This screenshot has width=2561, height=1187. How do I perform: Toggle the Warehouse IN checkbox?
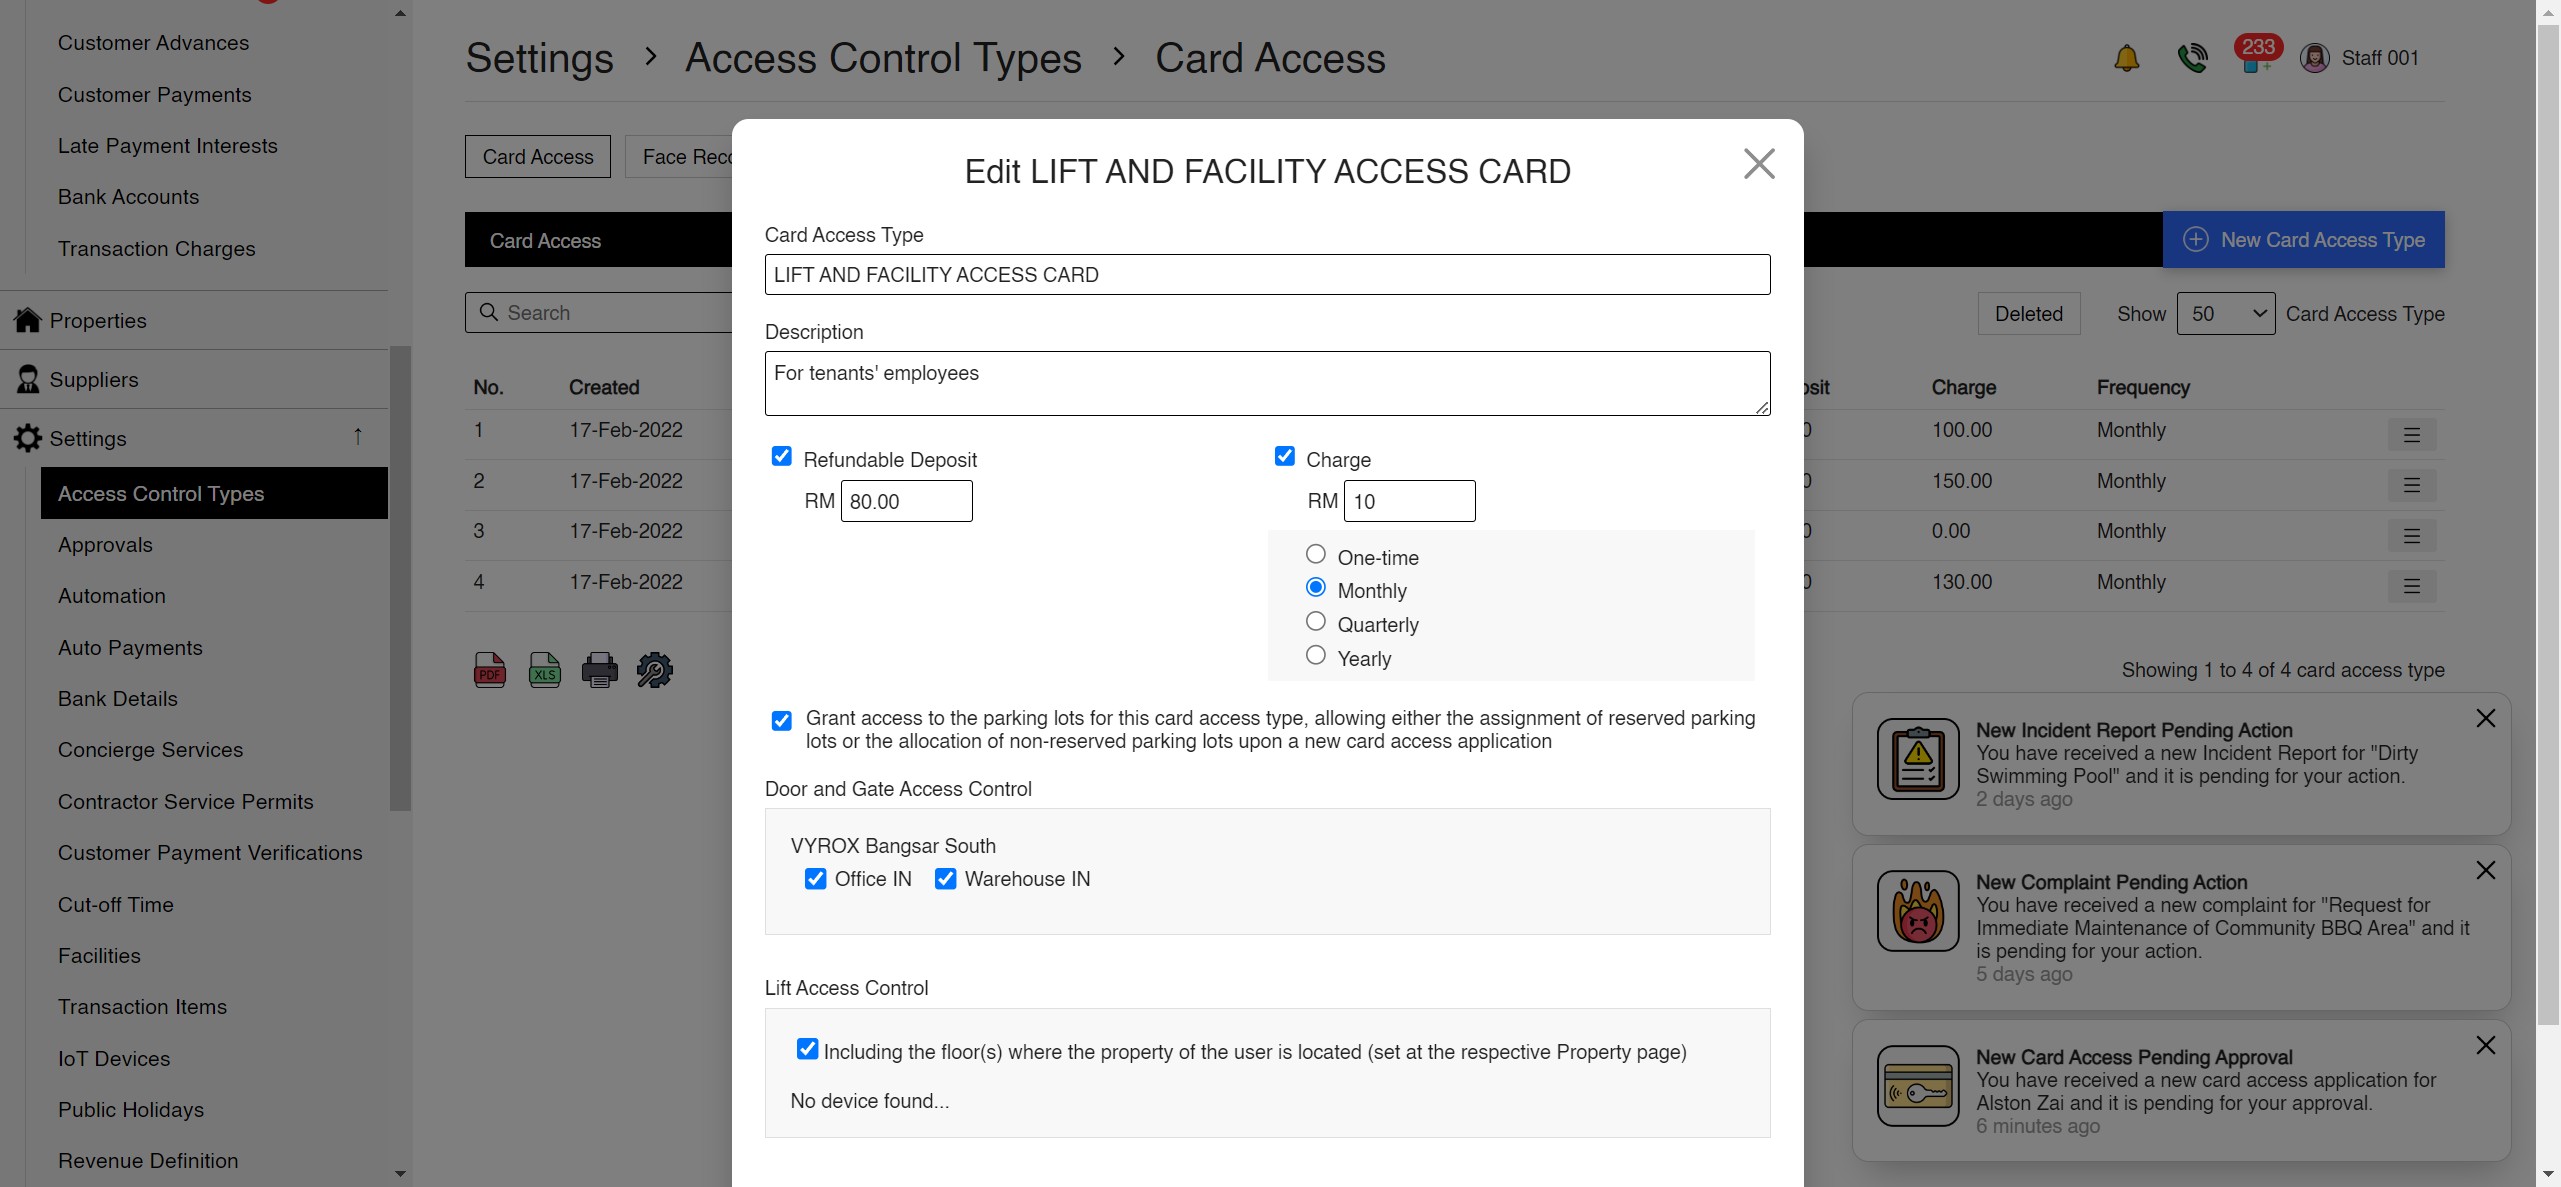tap(945, 879)
